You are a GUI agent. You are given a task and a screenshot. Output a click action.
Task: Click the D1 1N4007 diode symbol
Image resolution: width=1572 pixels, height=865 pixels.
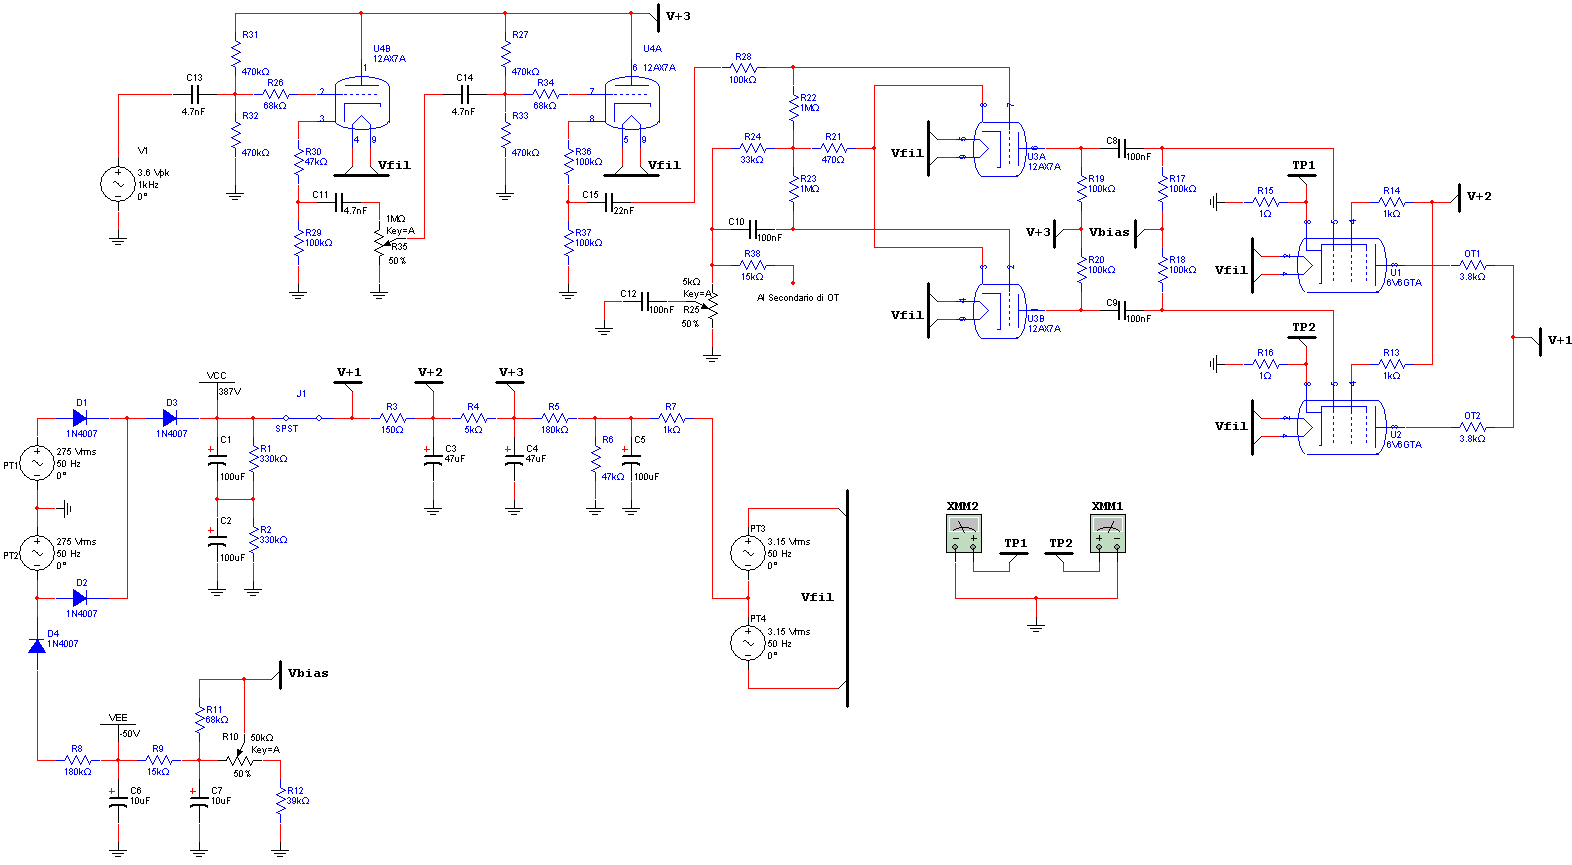pos(80,418)
